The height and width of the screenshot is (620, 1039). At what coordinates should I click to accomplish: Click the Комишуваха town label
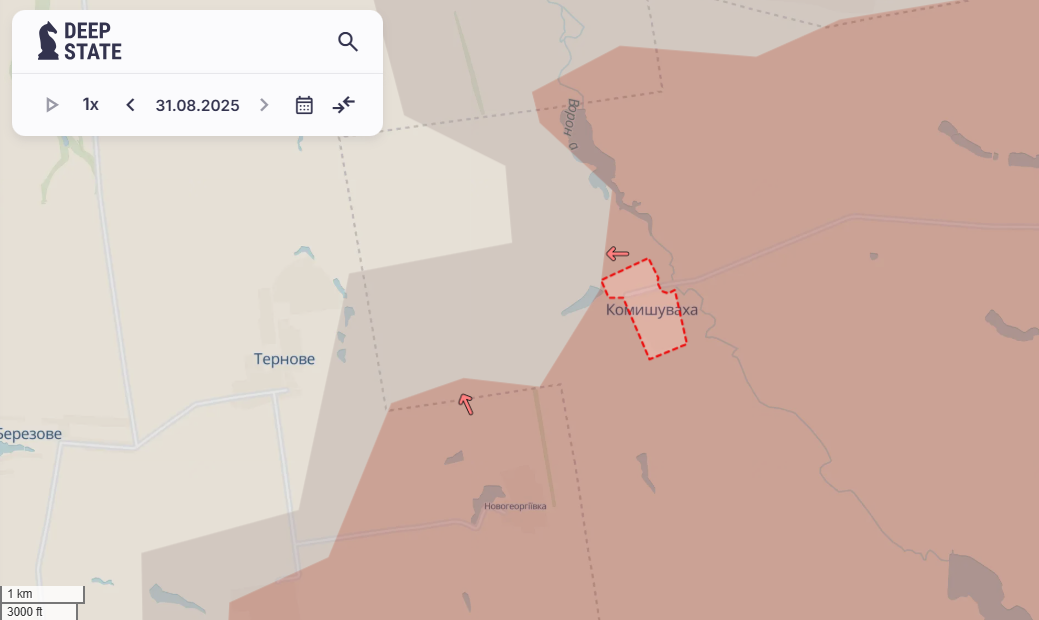[651, 310]
